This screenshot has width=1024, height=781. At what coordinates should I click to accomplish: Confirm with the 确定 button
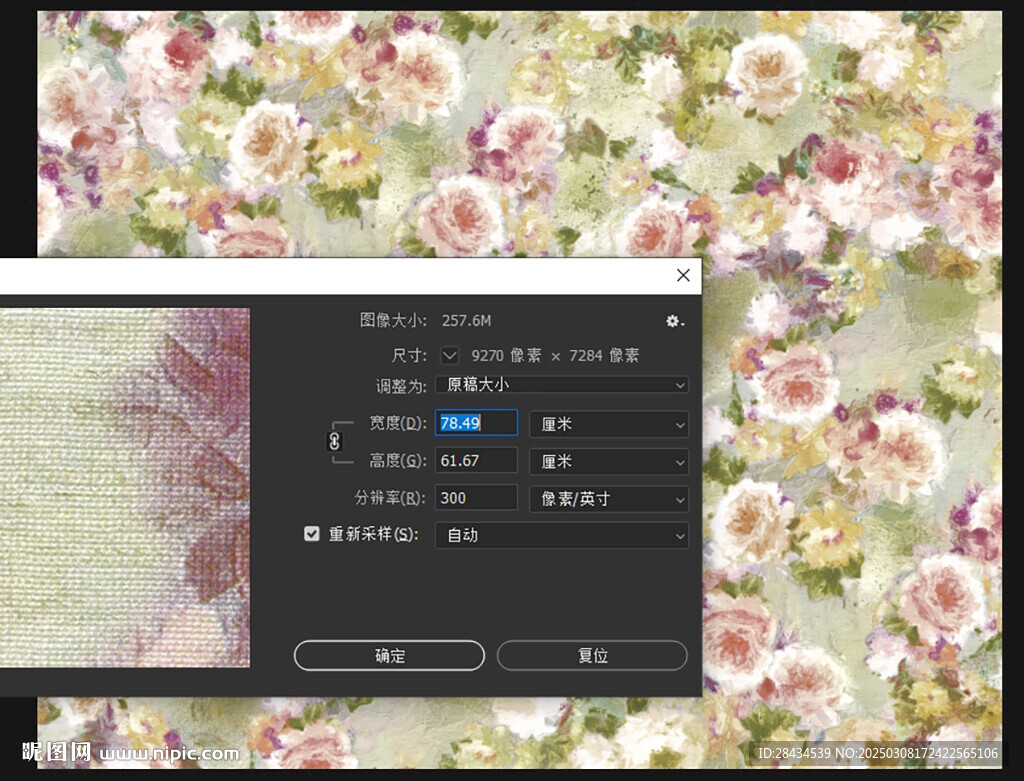(389, 655)
